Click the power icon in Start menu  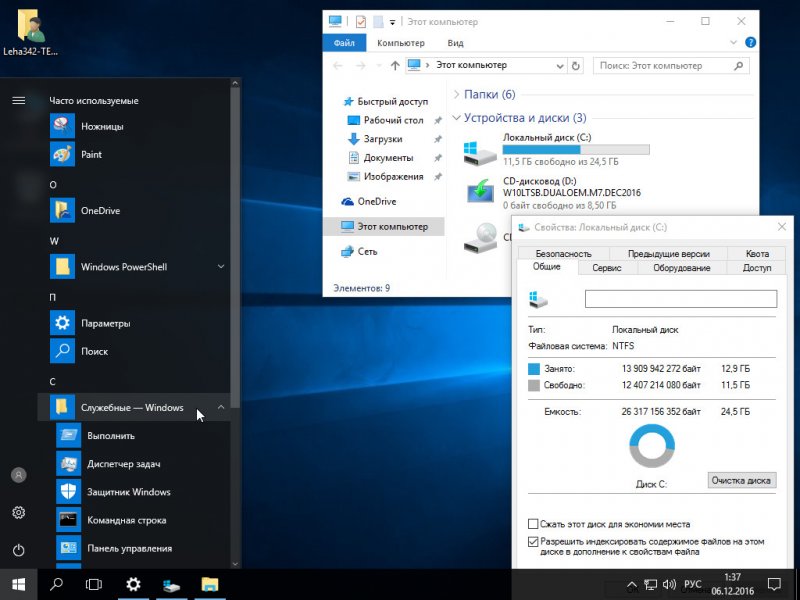[18, 550]
